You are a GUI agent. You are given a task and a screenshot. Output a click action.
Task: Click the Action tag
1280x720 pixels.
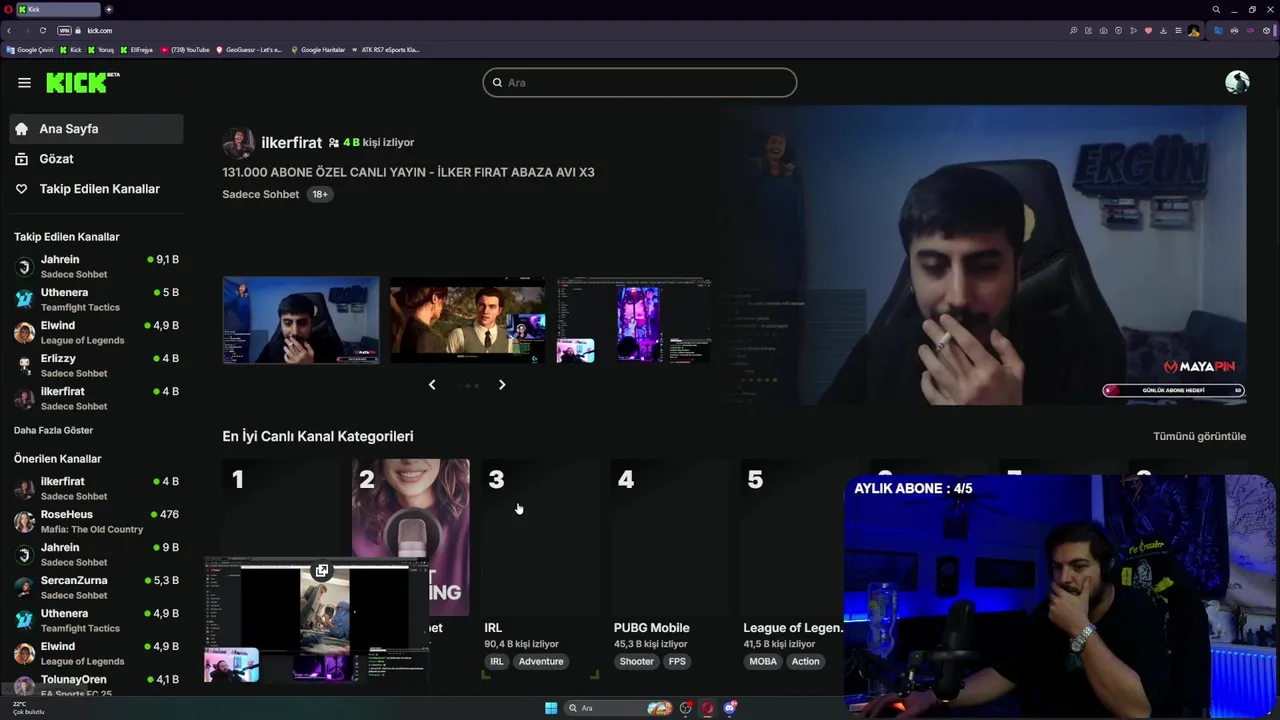pos(805,661)
